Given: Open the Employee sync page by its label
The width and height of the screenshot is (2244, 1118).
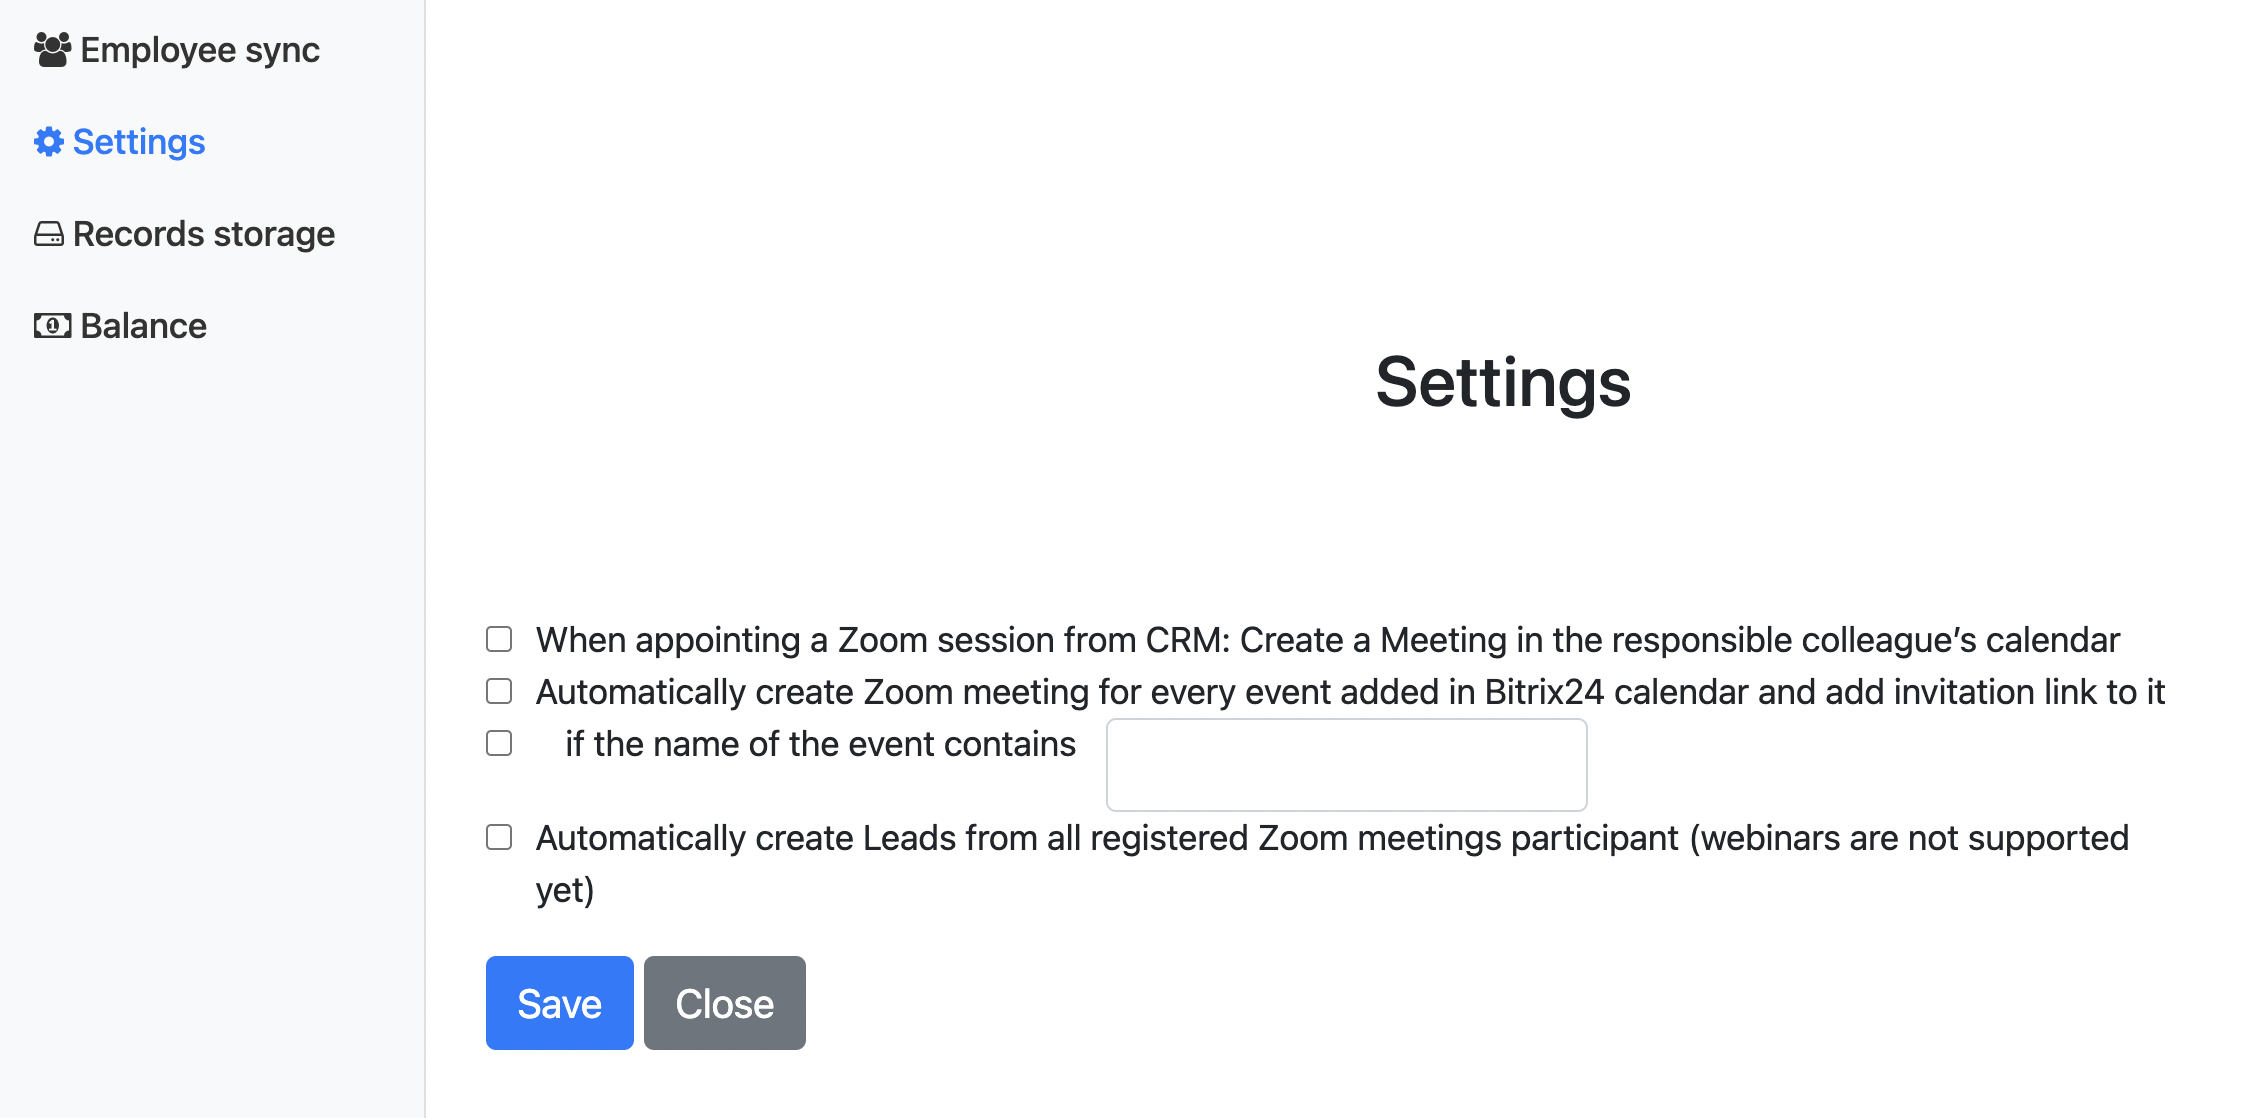Looking at the screenshot, I should [200, 50].
